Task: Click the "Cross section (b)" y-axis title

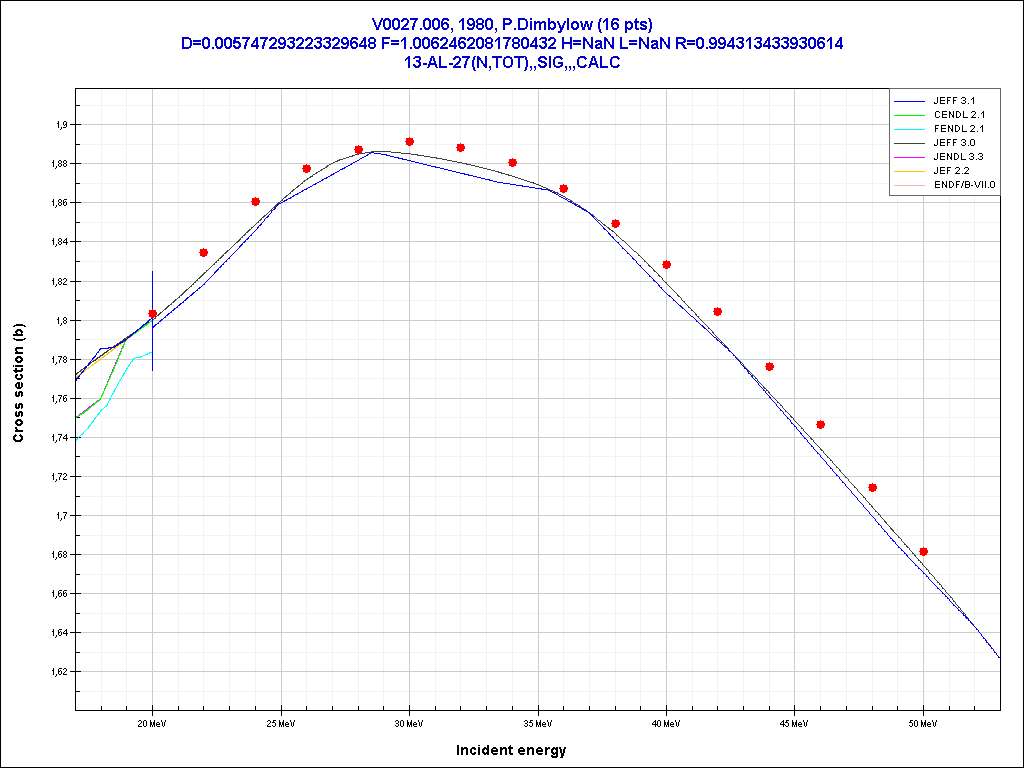Action: click(x=18, y=384)
